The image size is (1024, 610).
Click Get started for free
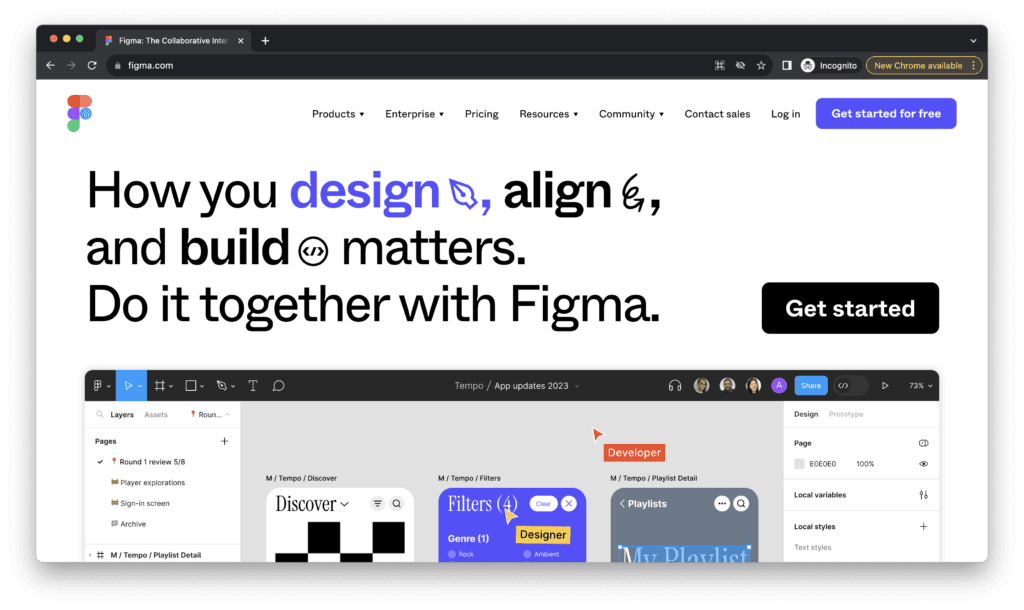(885, 113)
